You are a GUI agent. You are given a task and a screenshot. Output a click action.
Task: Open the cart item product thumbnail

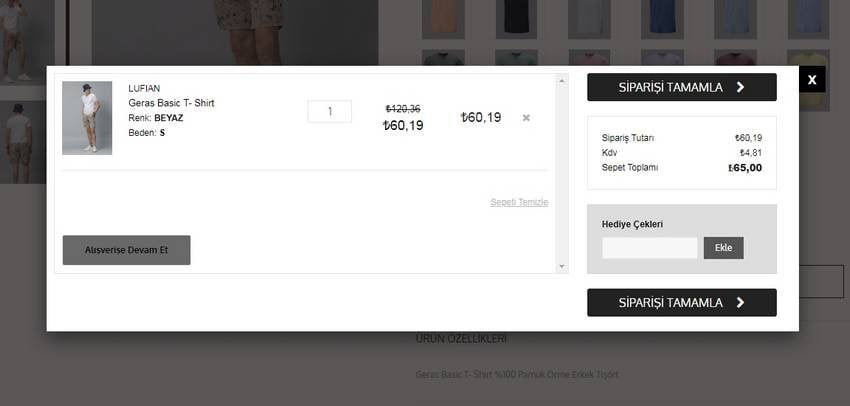[87, 118]
